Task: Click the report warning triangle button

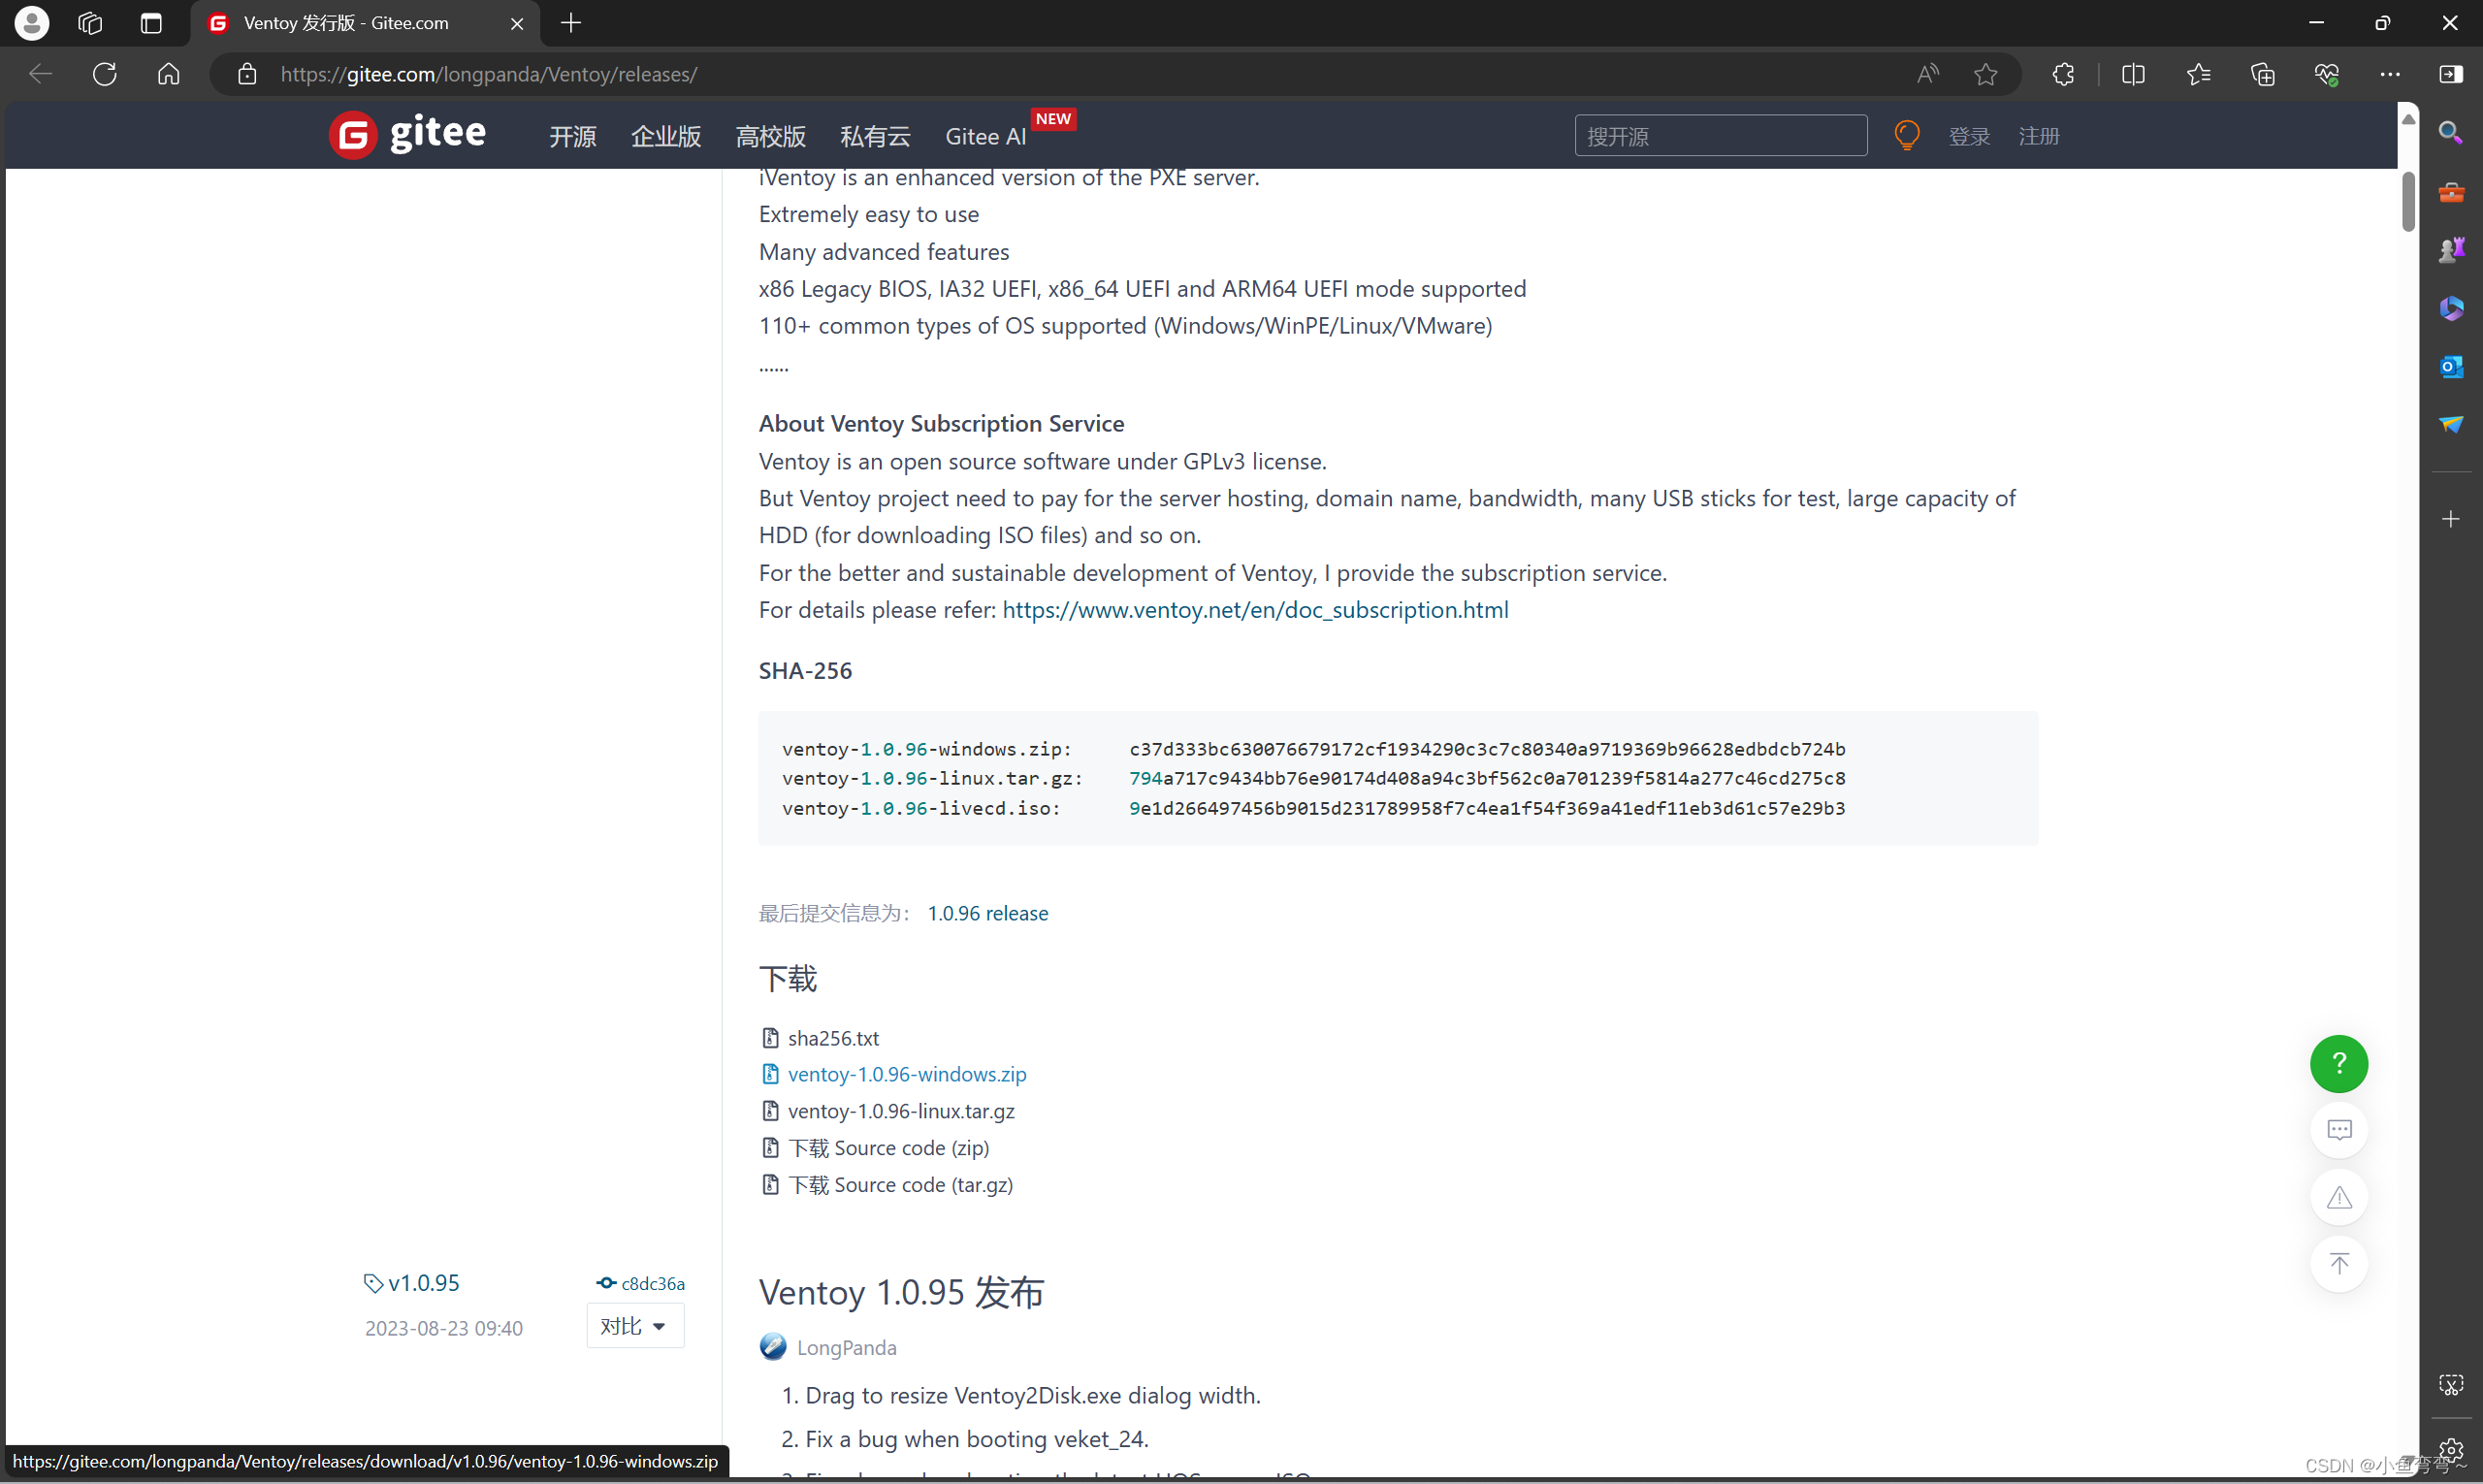Action: point(2338,1198)
